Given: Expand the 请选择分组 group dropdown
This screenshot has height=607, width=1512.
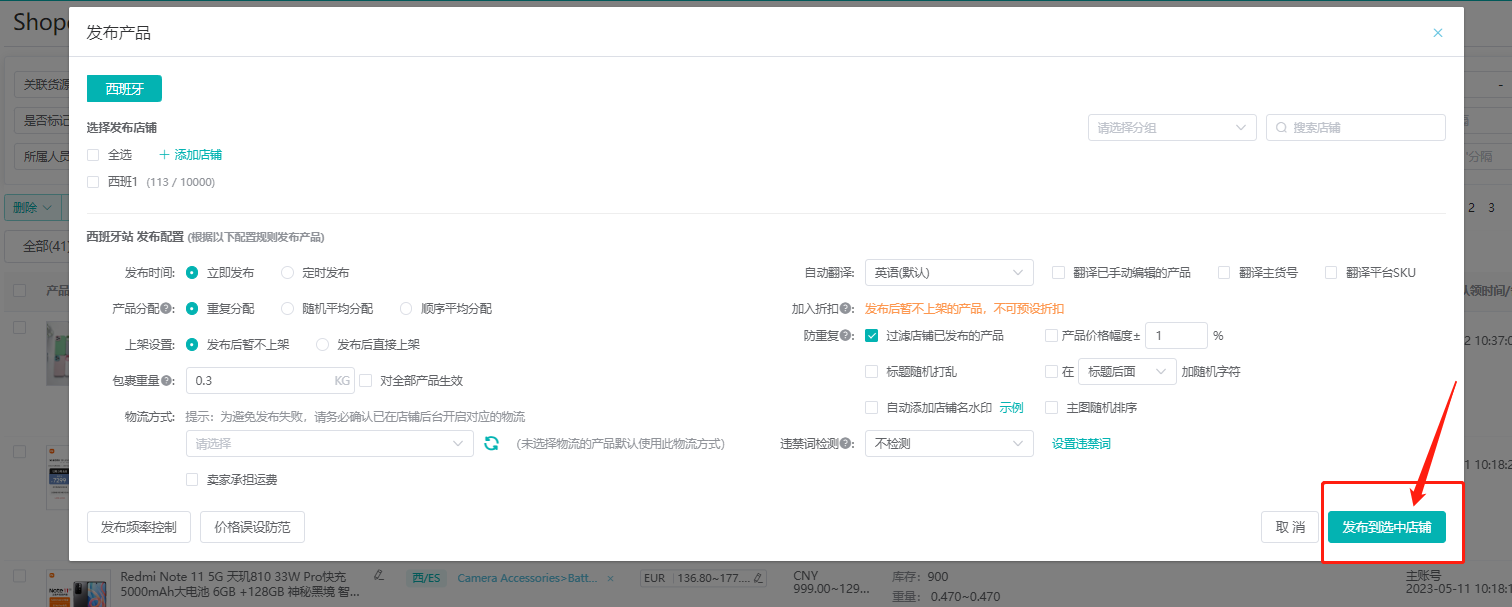Looking at the screenshot, I should point(1172,127).
